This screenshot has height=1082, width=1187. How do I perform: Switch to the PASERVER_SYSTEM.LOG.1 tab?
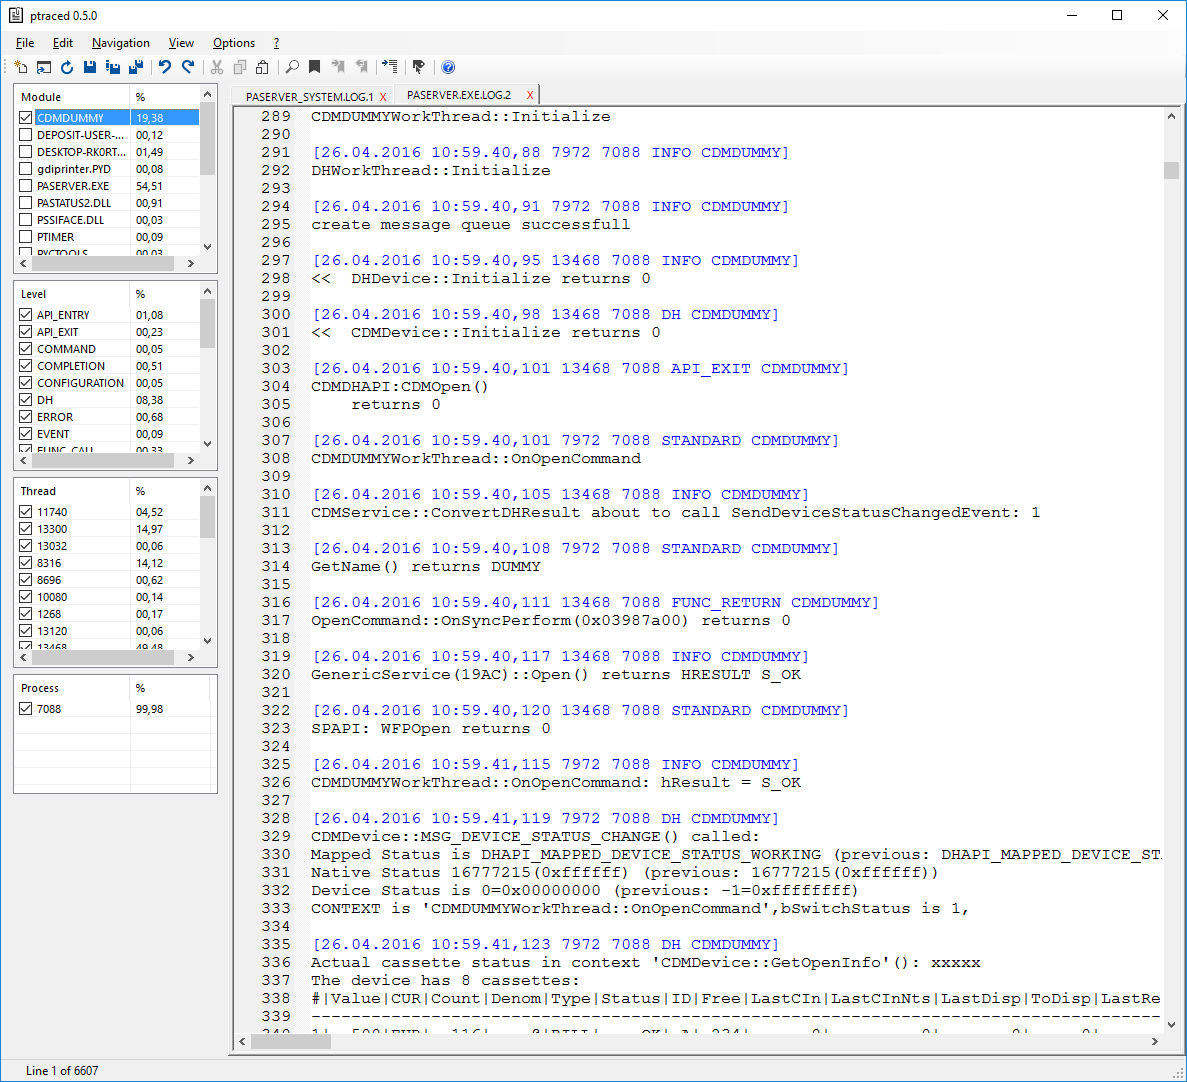(x=308, y=97)
